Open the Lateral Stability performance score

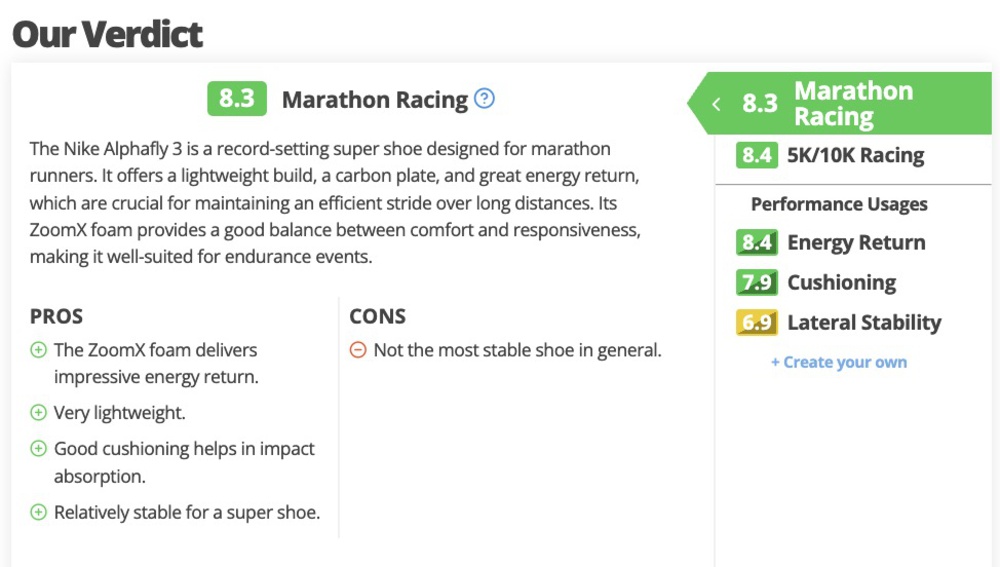pos(864,322)
